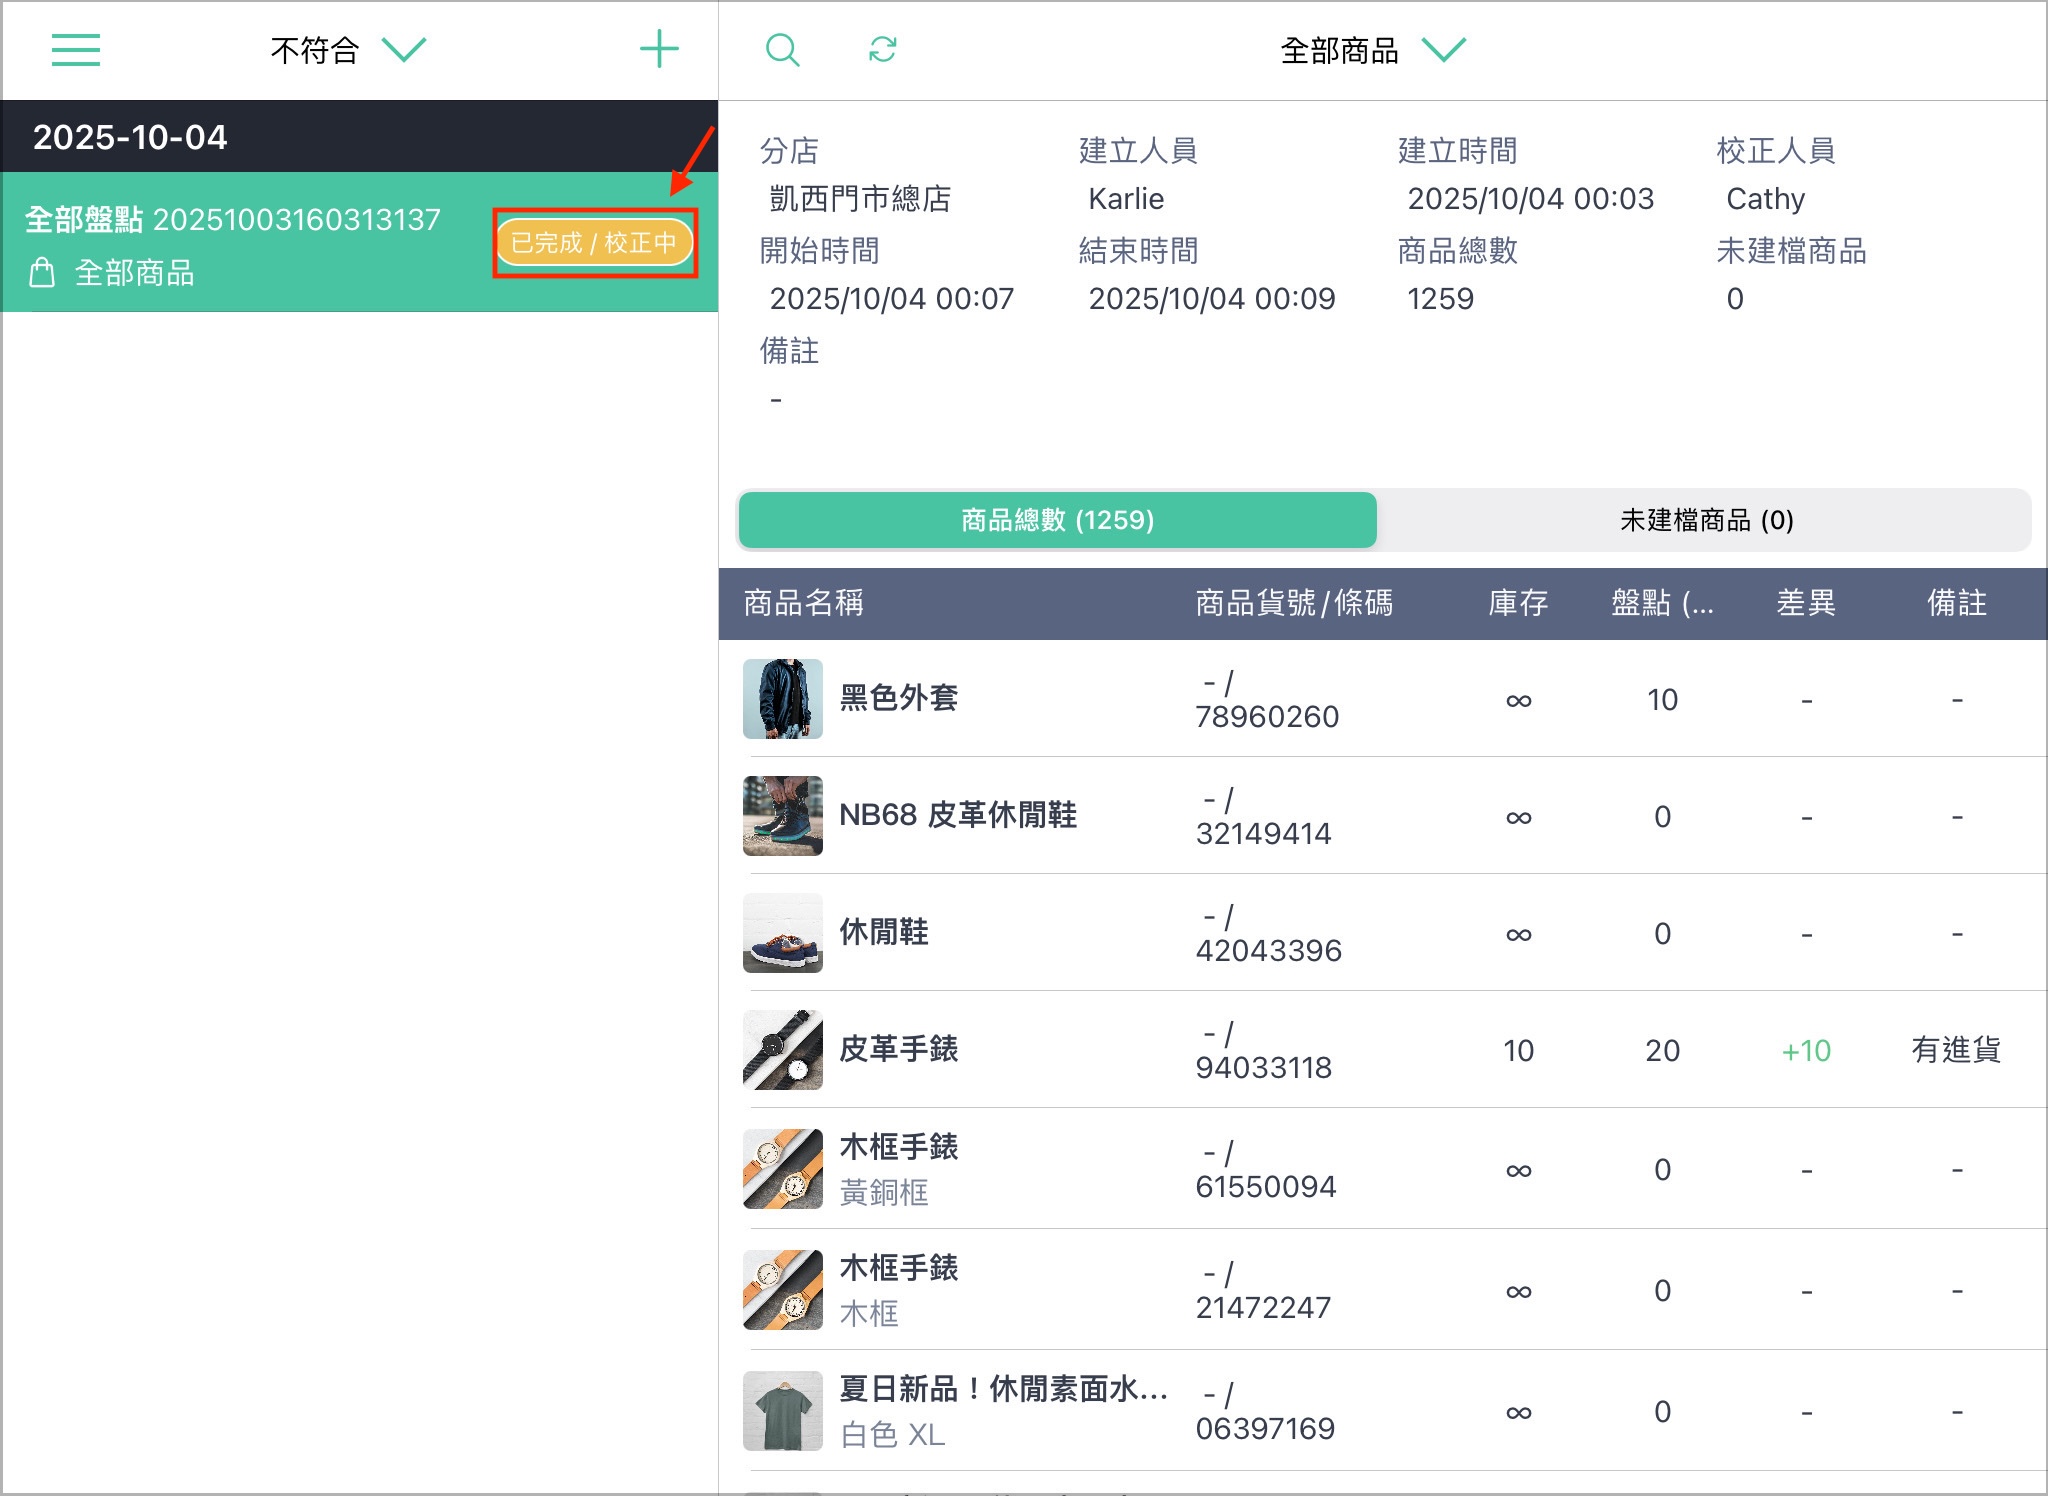Switch to 未建檔商品 (0) tab

[1705, 520]
